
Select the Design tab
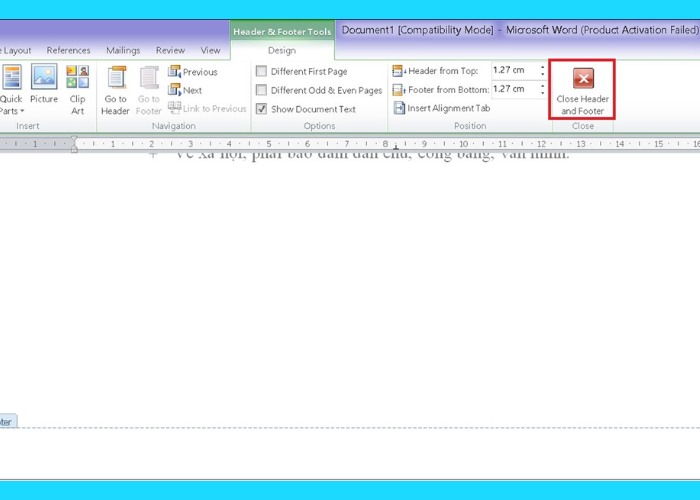coord(282,50)
